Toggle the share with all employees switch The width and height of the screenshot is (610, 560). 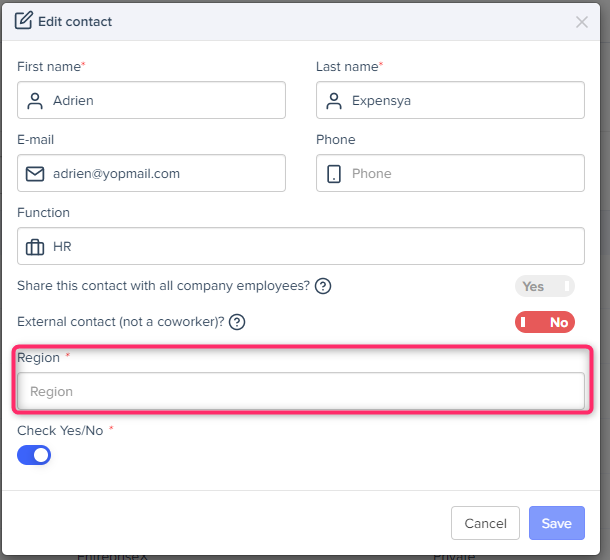point(545,286)
